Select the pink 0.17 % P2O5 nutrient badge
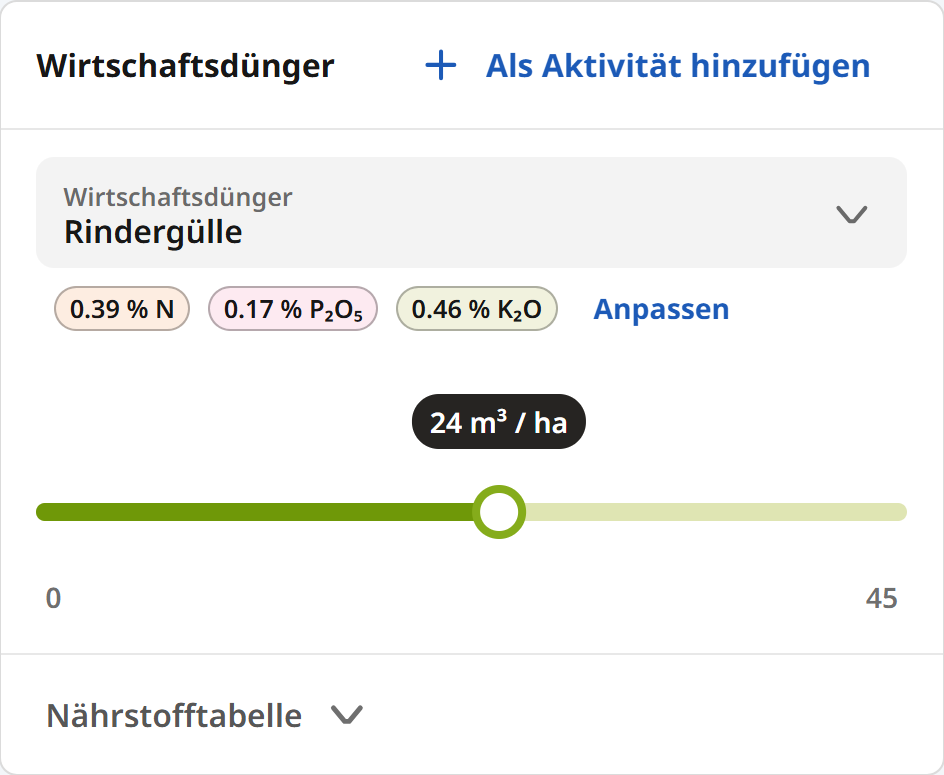The width and height of the screenshot is (944, 775). [292, 309]
